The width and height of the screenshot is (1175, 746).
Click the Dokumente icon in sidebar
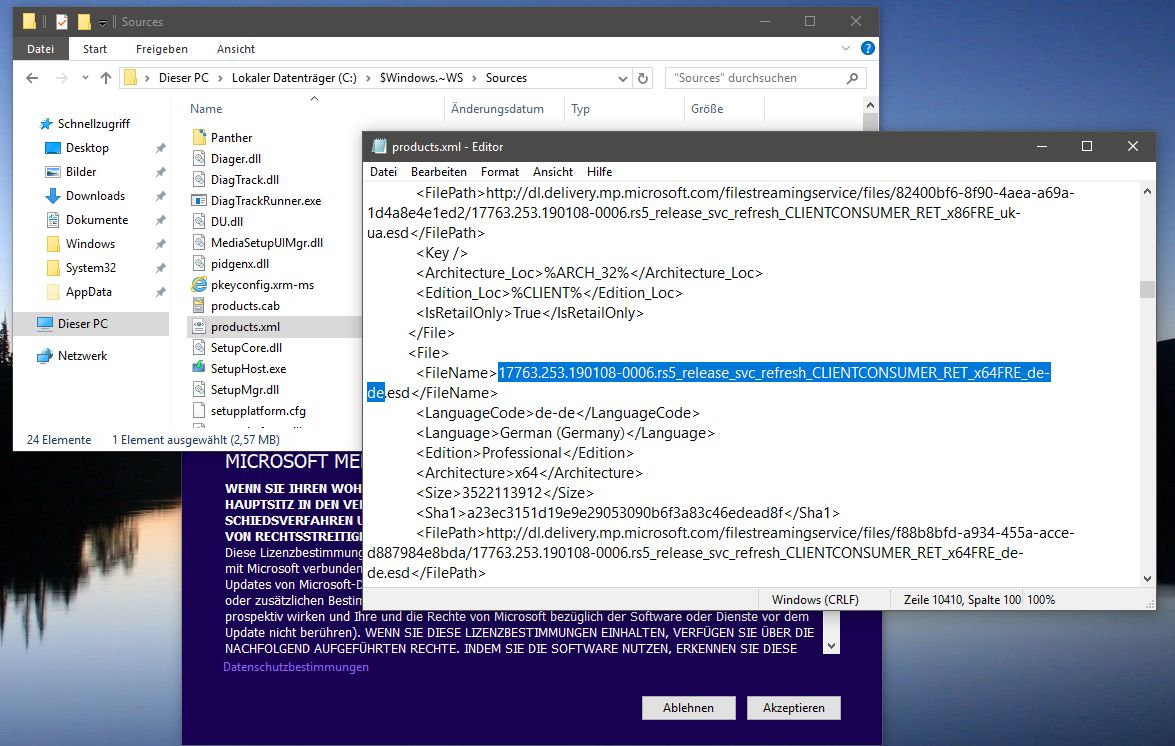pos(52,219)
